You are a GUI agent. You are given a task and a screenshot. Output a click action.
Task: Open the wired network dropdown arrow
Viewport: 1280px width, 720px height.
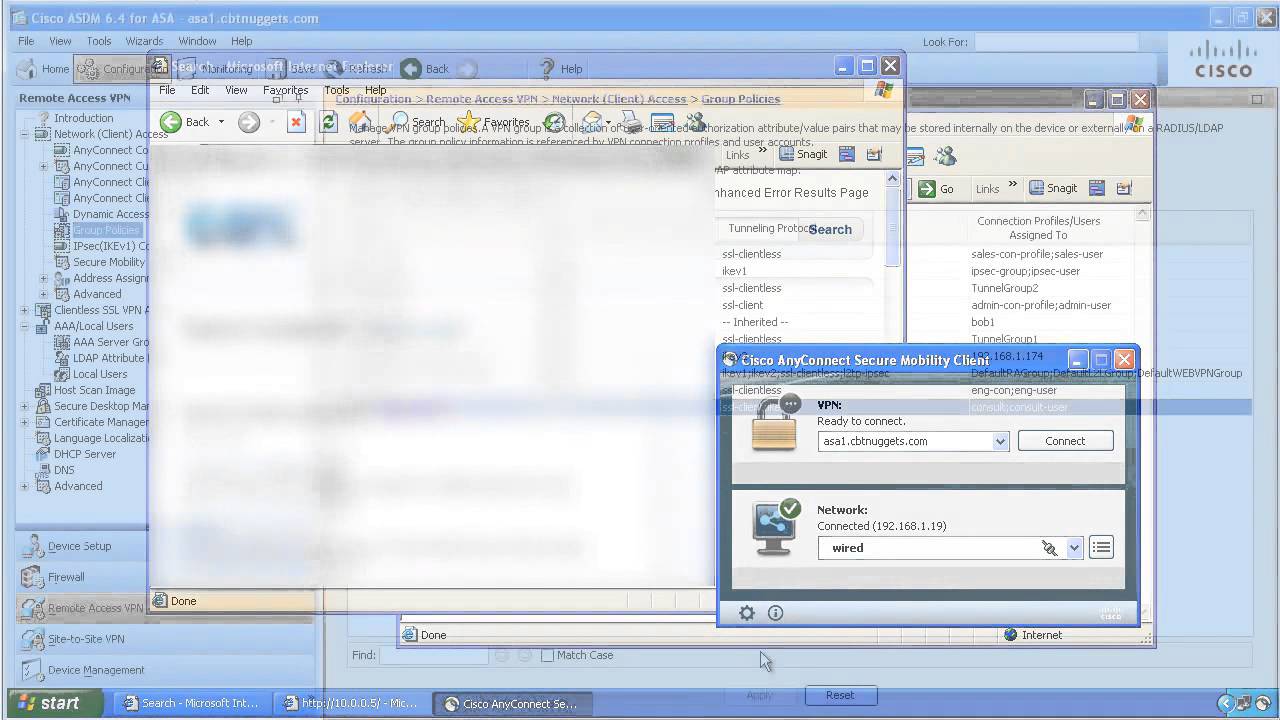[1074, 548]
